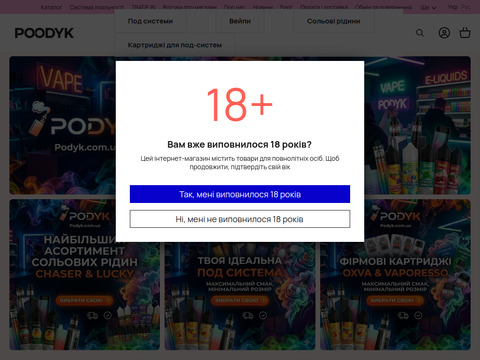Open the E-LIQUIDS vape shop banner
The height and width of the screenshot is (360, 480).
pyautogui.click(x=417, y=125)
